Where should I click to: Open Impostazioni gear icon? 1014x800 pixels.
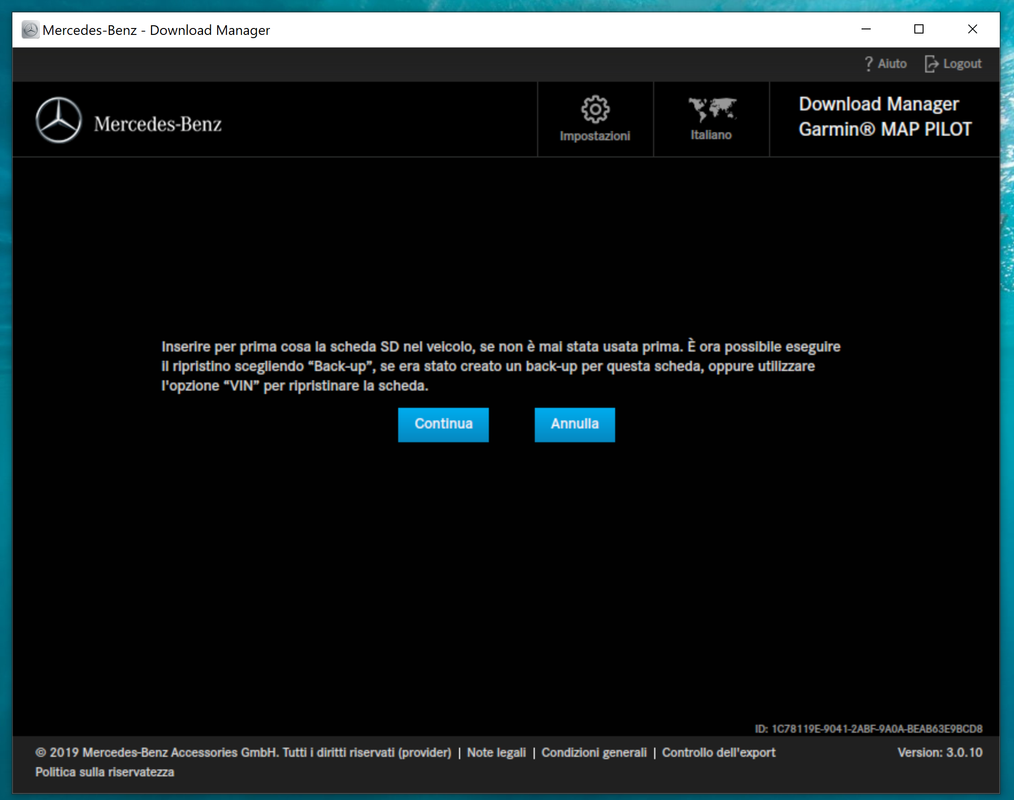click(595, 109)
